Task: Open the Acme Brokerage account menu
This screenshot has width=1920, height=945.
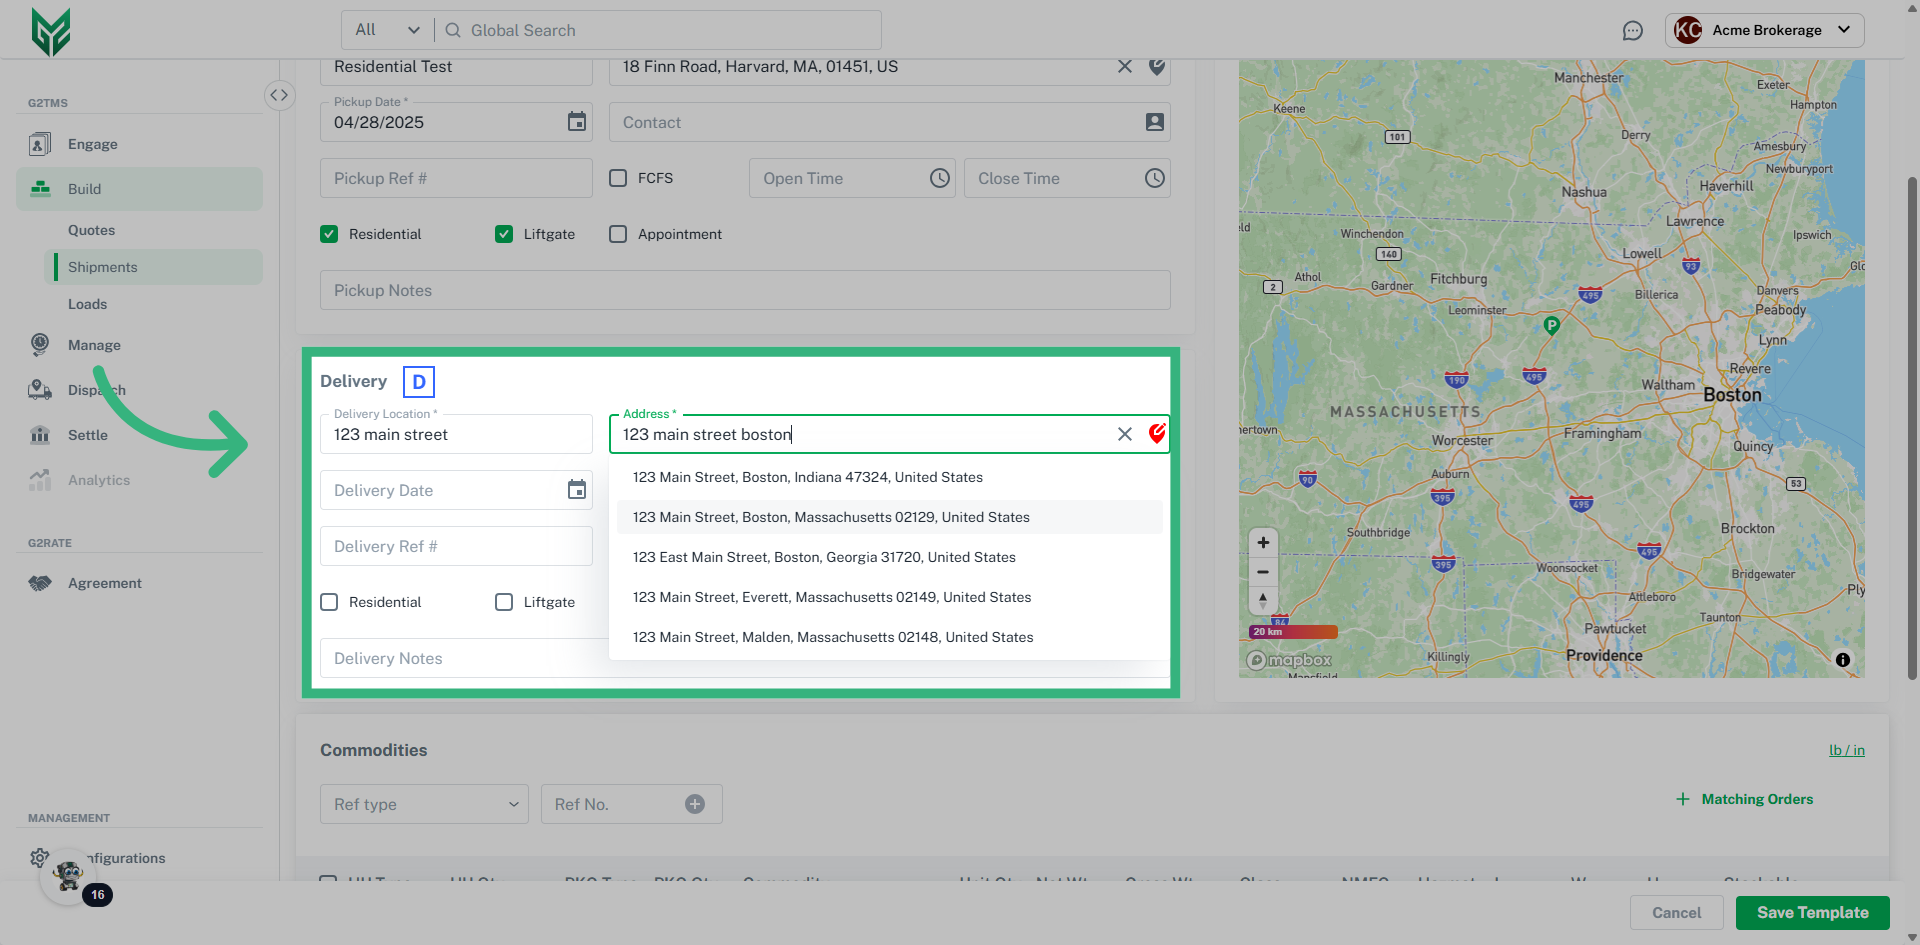Action: [x=1765, y=30]
